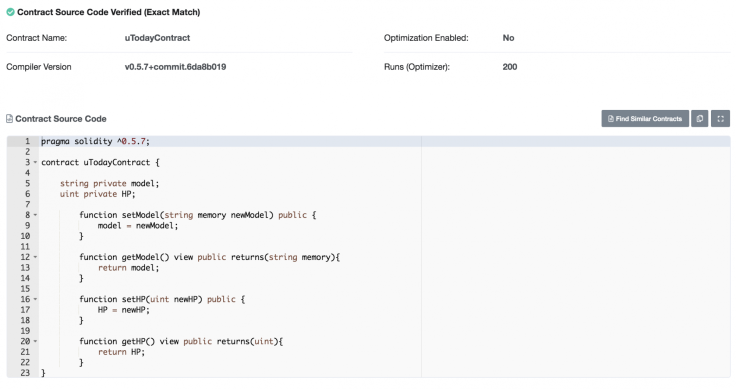Click the uint private HP line
Screen dimensions: 736x389
(x=97, y=194)
